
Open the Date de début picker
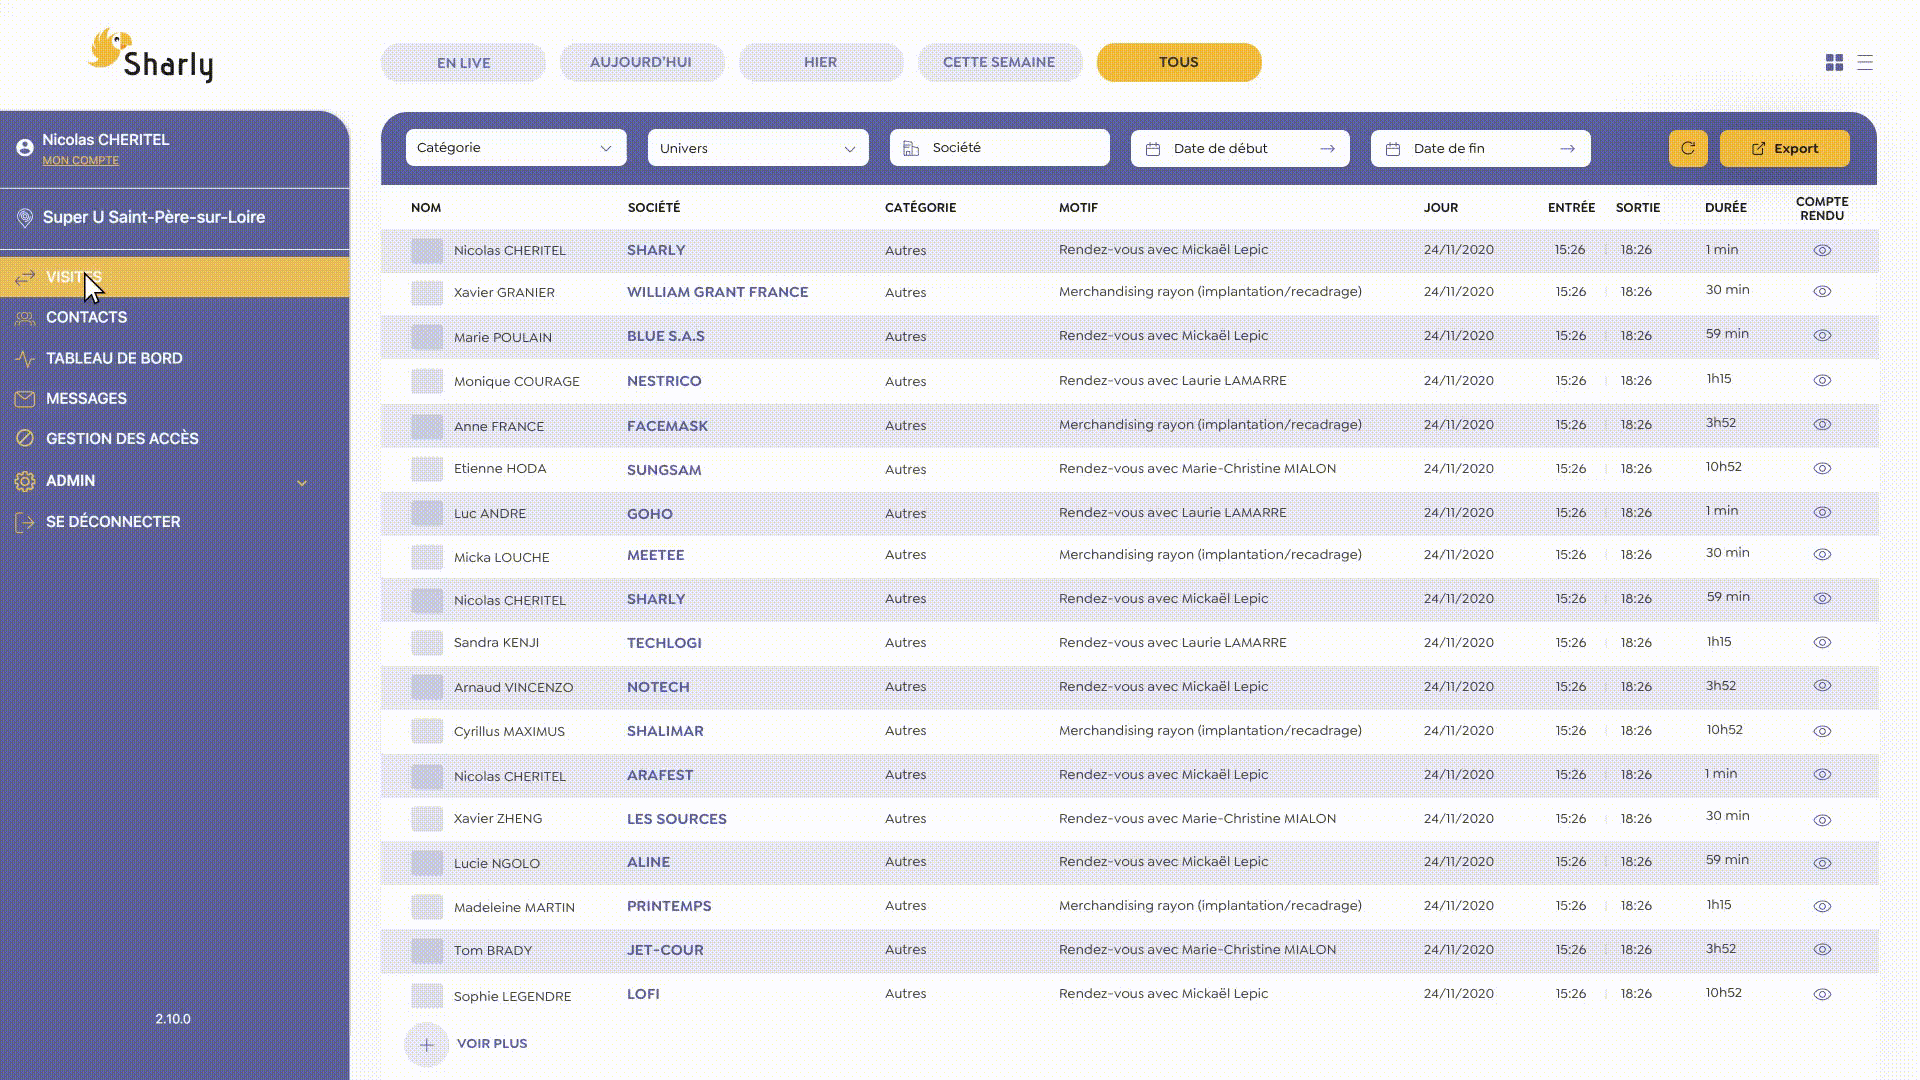pos(1240,148)
